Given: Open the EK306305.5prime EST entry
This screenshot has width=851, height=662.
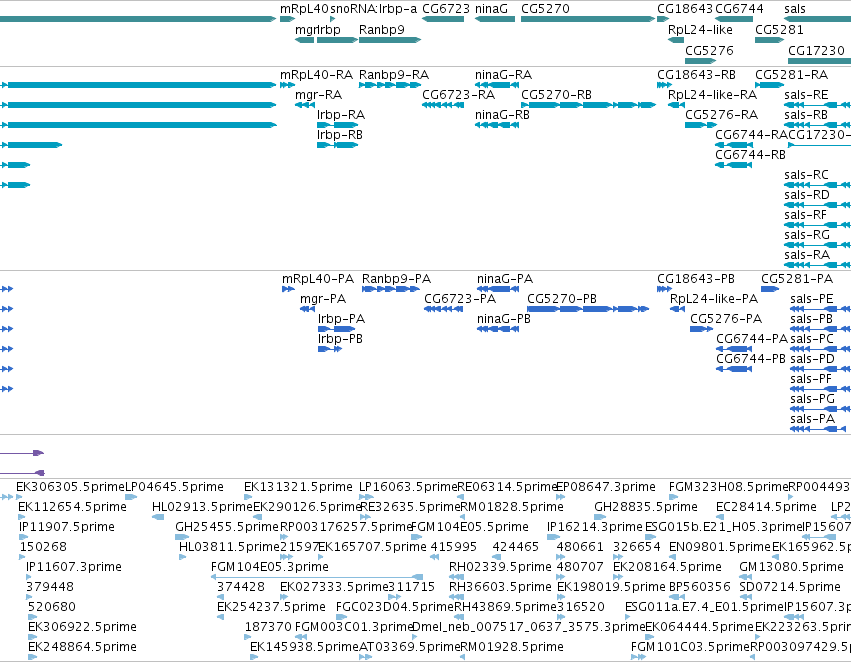Looking at the screenshot, I should 20,496.
